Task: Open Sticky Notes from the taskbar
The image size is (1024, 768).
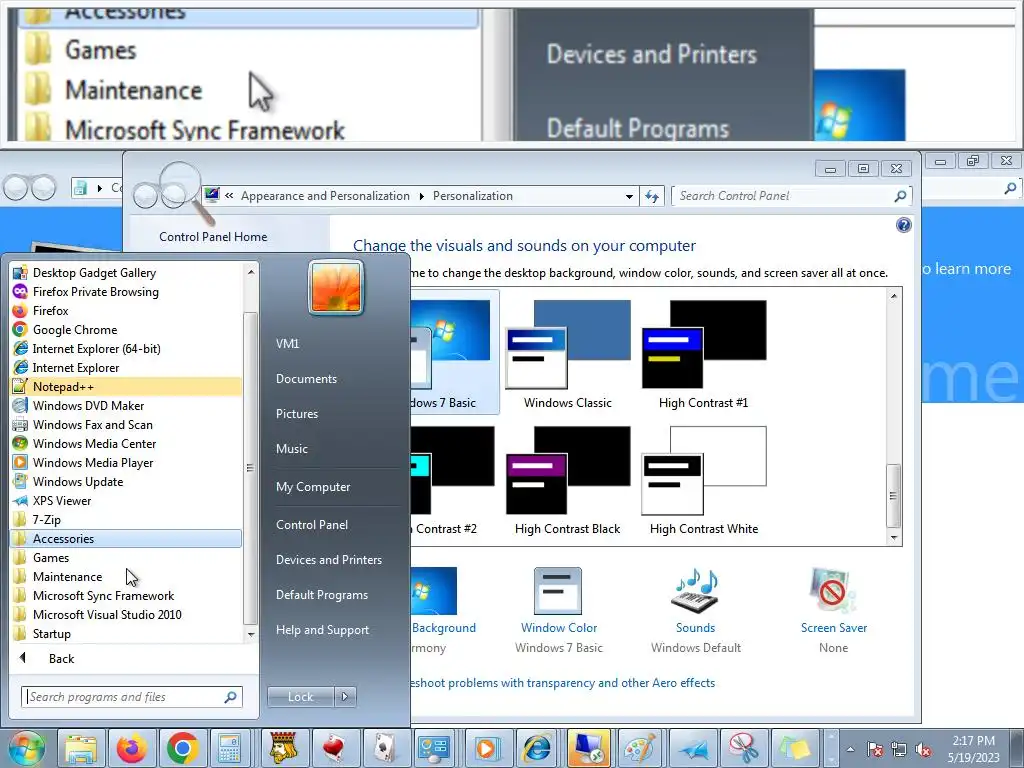Action: pyautogui.click(x=794, y=748)
